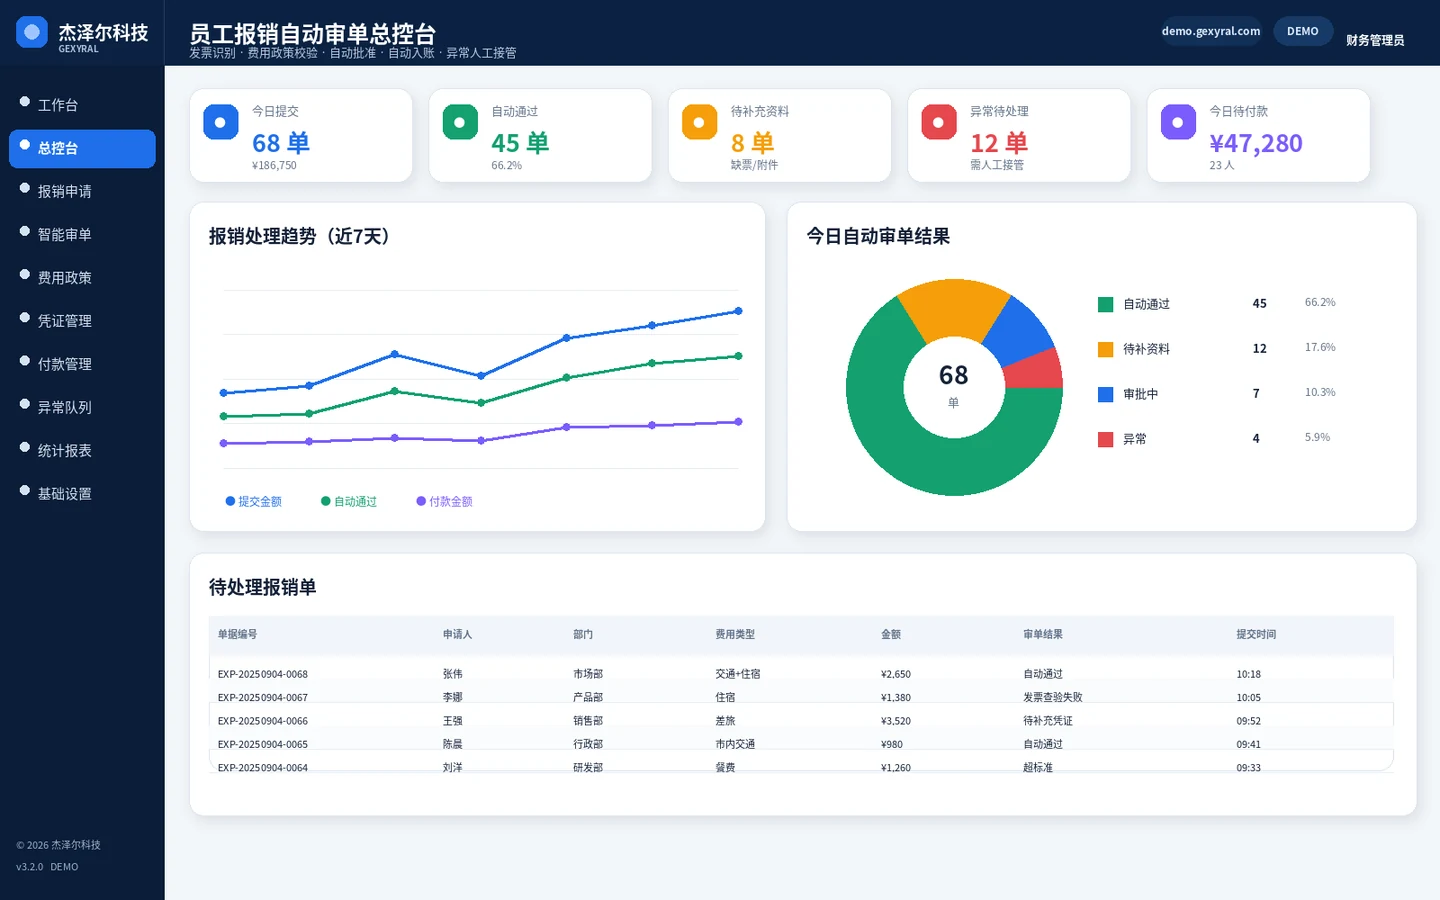This screenshot has width=1440, height=900.
Task: Click the 发票查验失败 result cell
Action: [x=1053, y=697]
